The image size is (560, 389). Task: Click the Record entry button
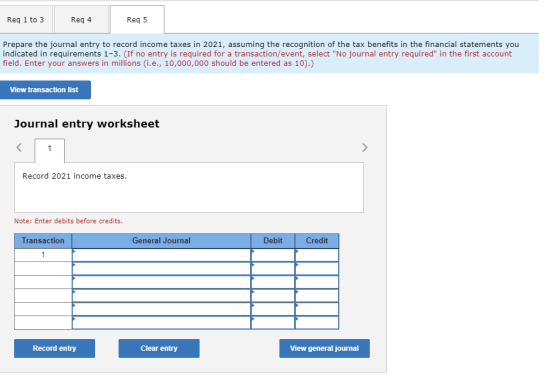coord(54,348)
